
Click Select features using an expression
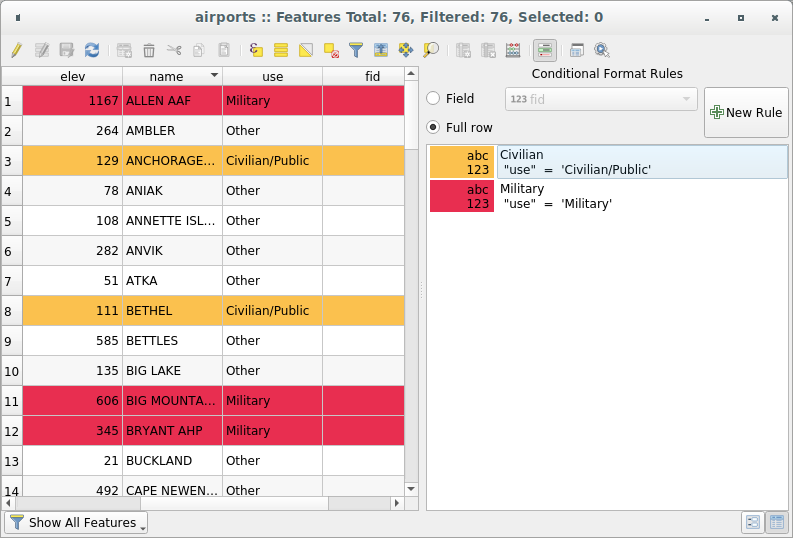tap(256, 49)
